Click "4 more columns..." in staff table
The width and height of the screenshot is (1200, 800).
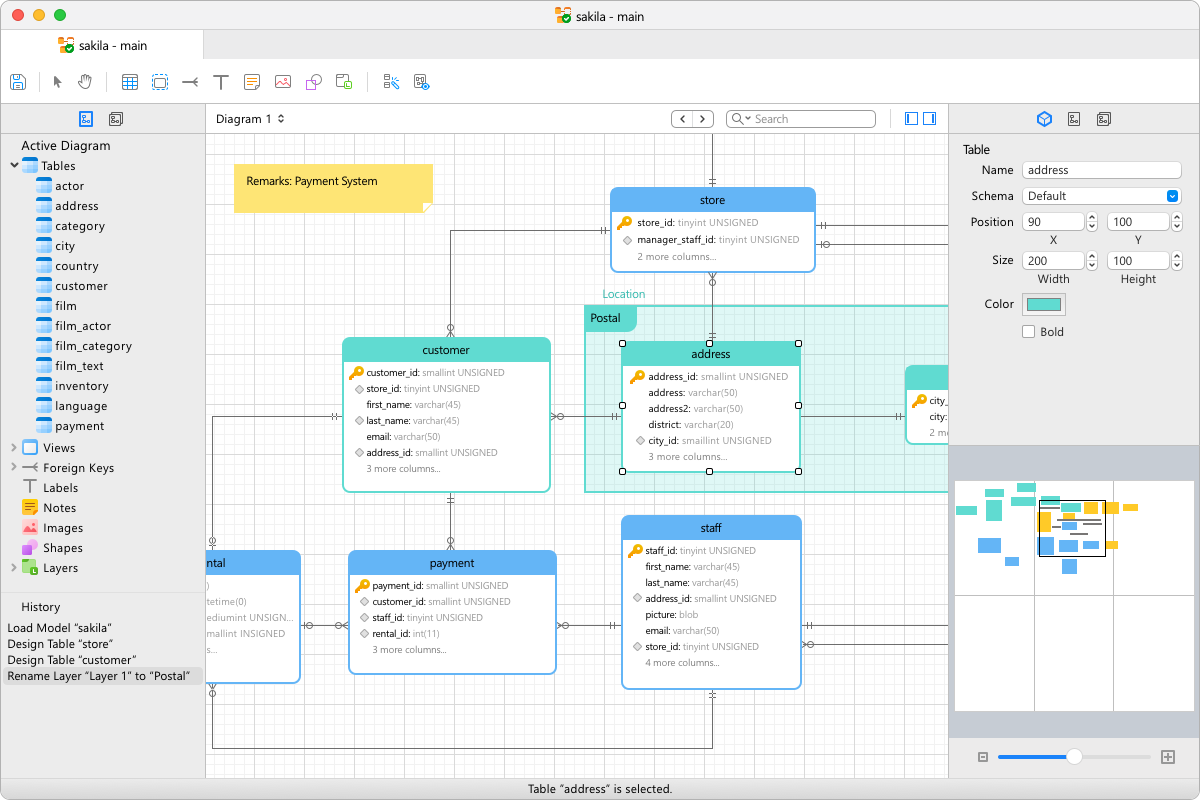click(682, 662)
